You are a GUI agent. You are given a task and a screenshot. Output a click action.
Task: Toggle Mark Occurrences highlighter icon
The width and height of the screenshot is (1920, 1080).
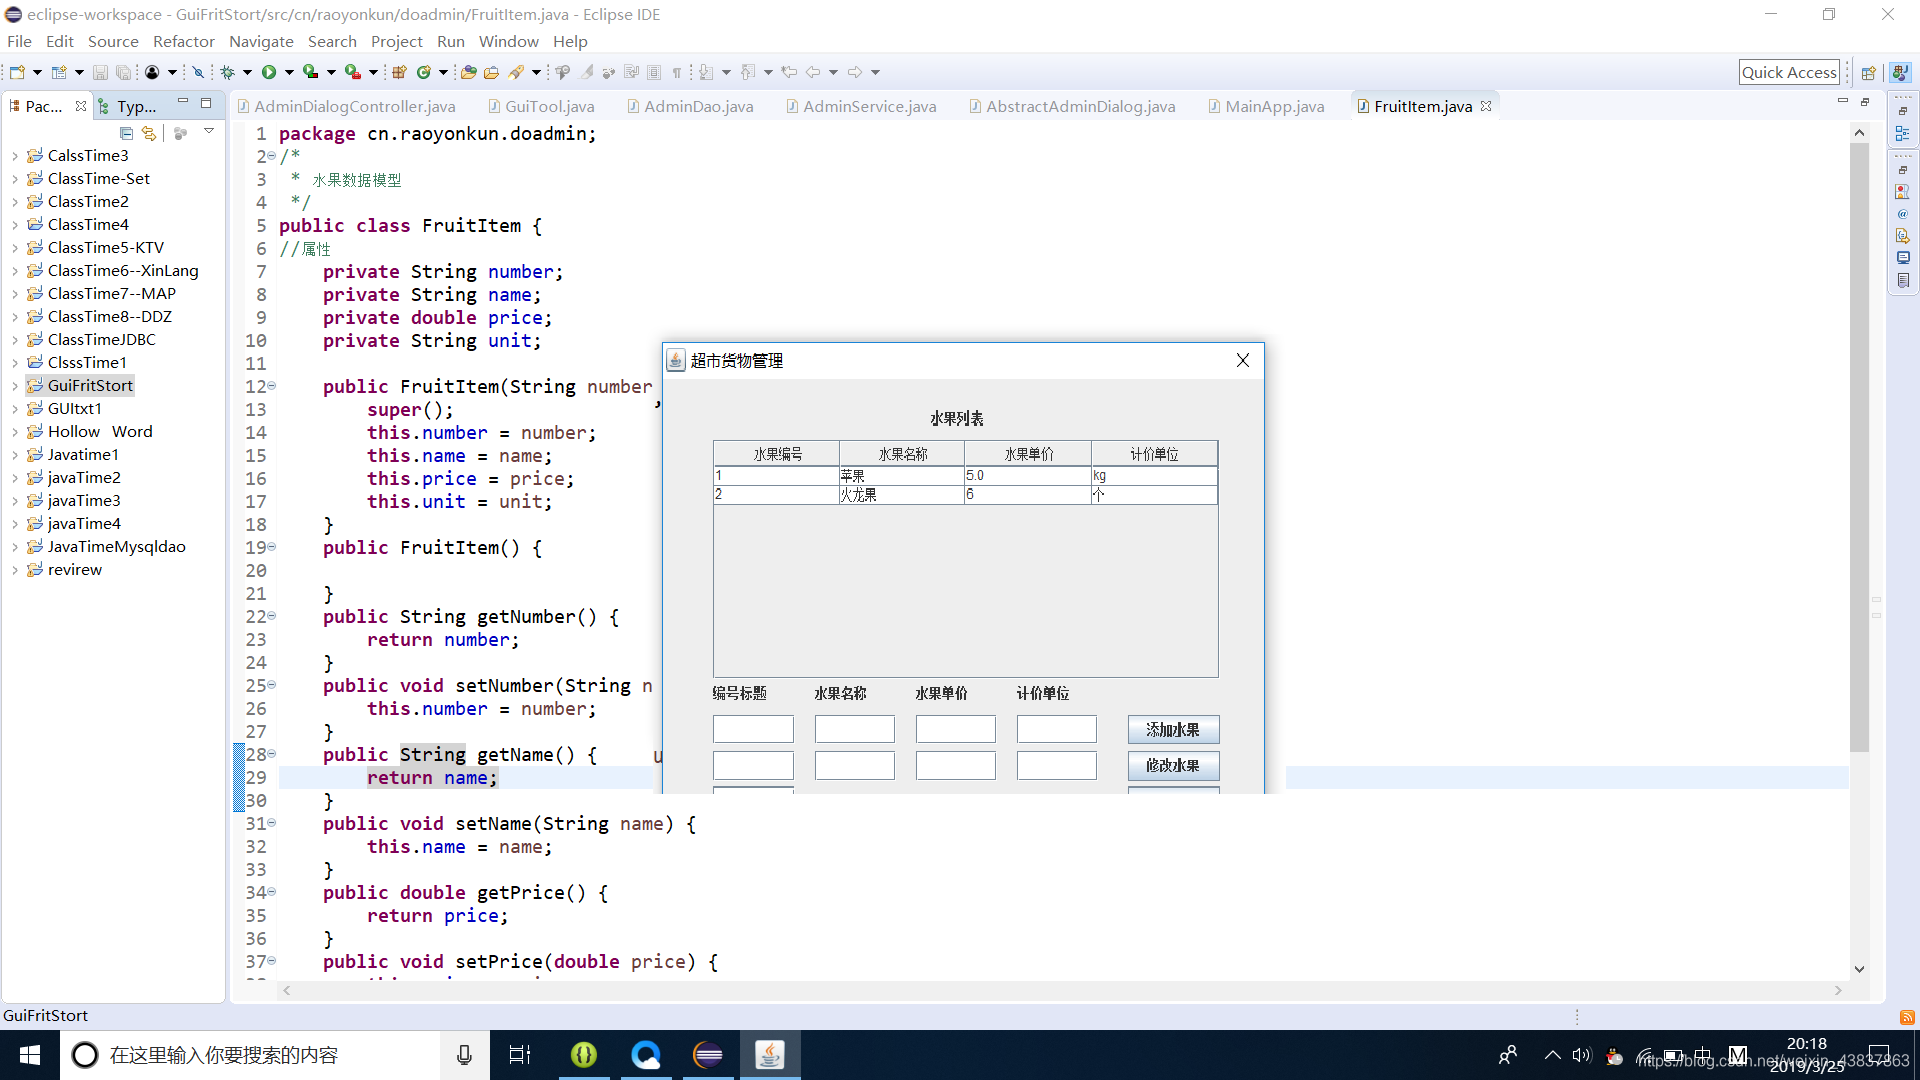click(587, 72)
